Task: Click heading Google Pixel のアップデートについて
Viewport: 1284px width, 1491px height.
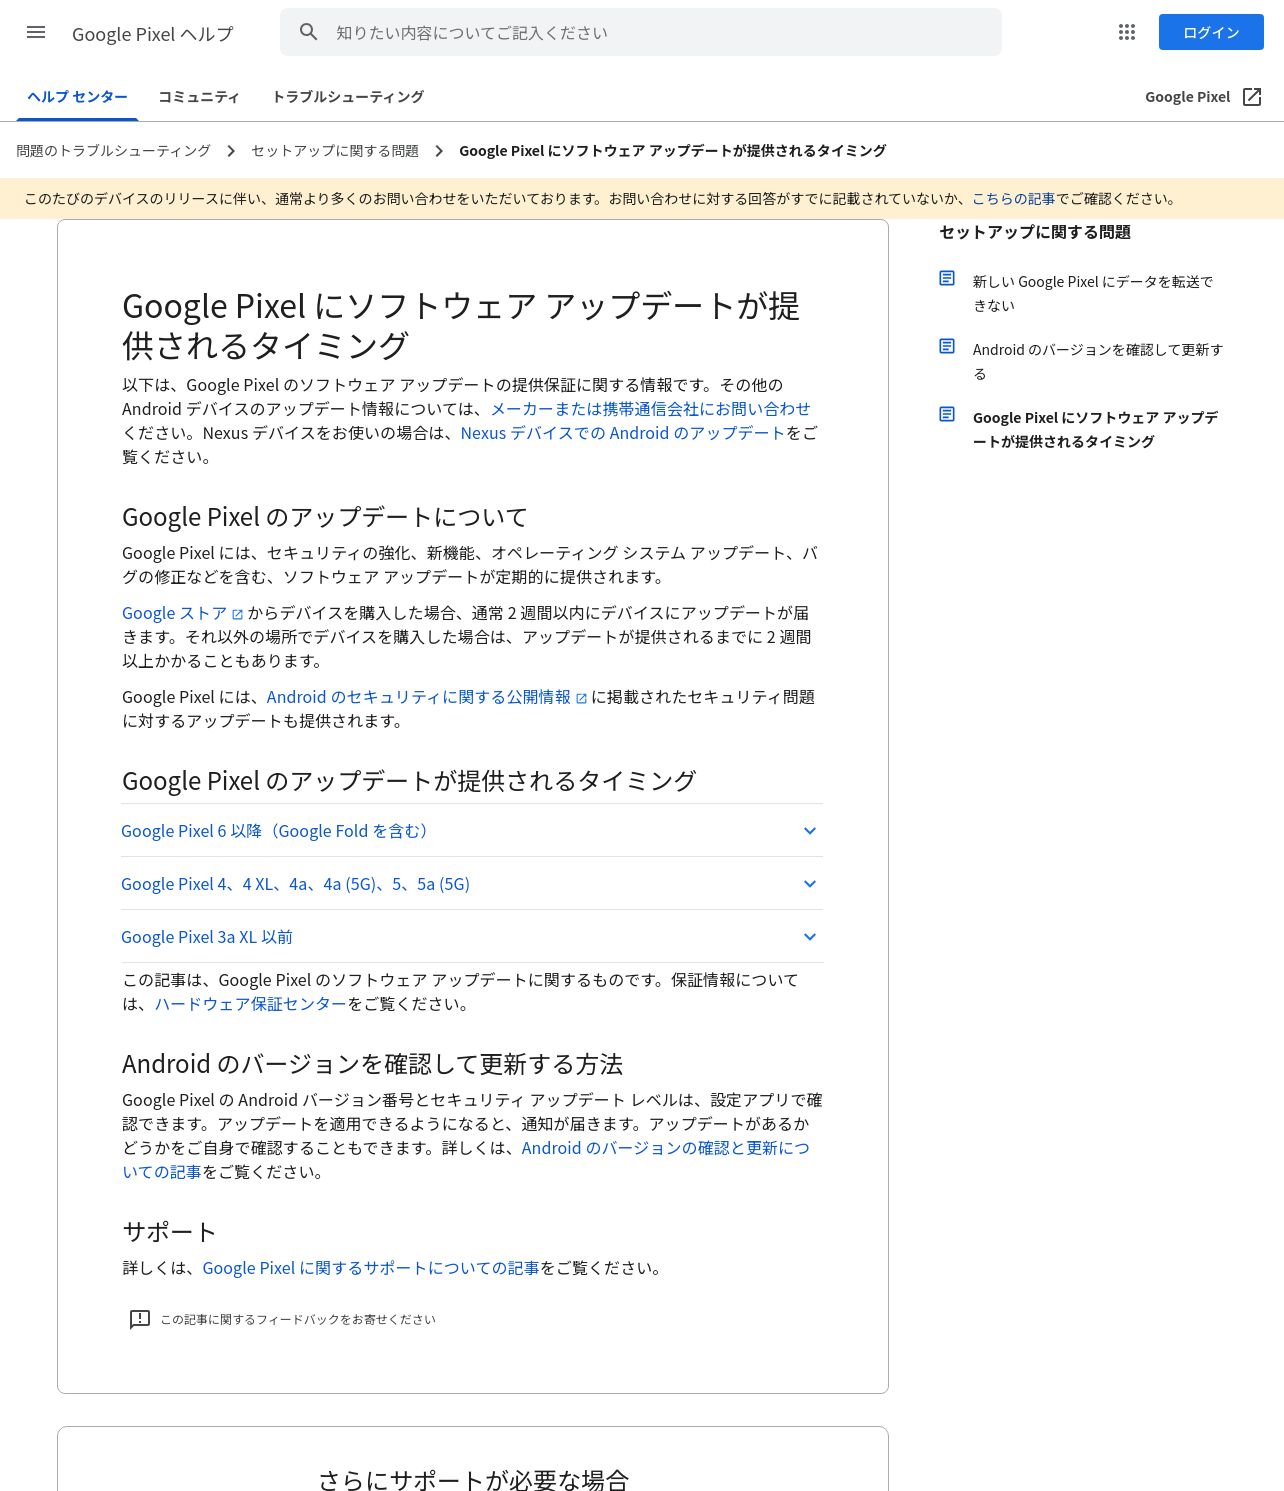Action: (325, 517)
